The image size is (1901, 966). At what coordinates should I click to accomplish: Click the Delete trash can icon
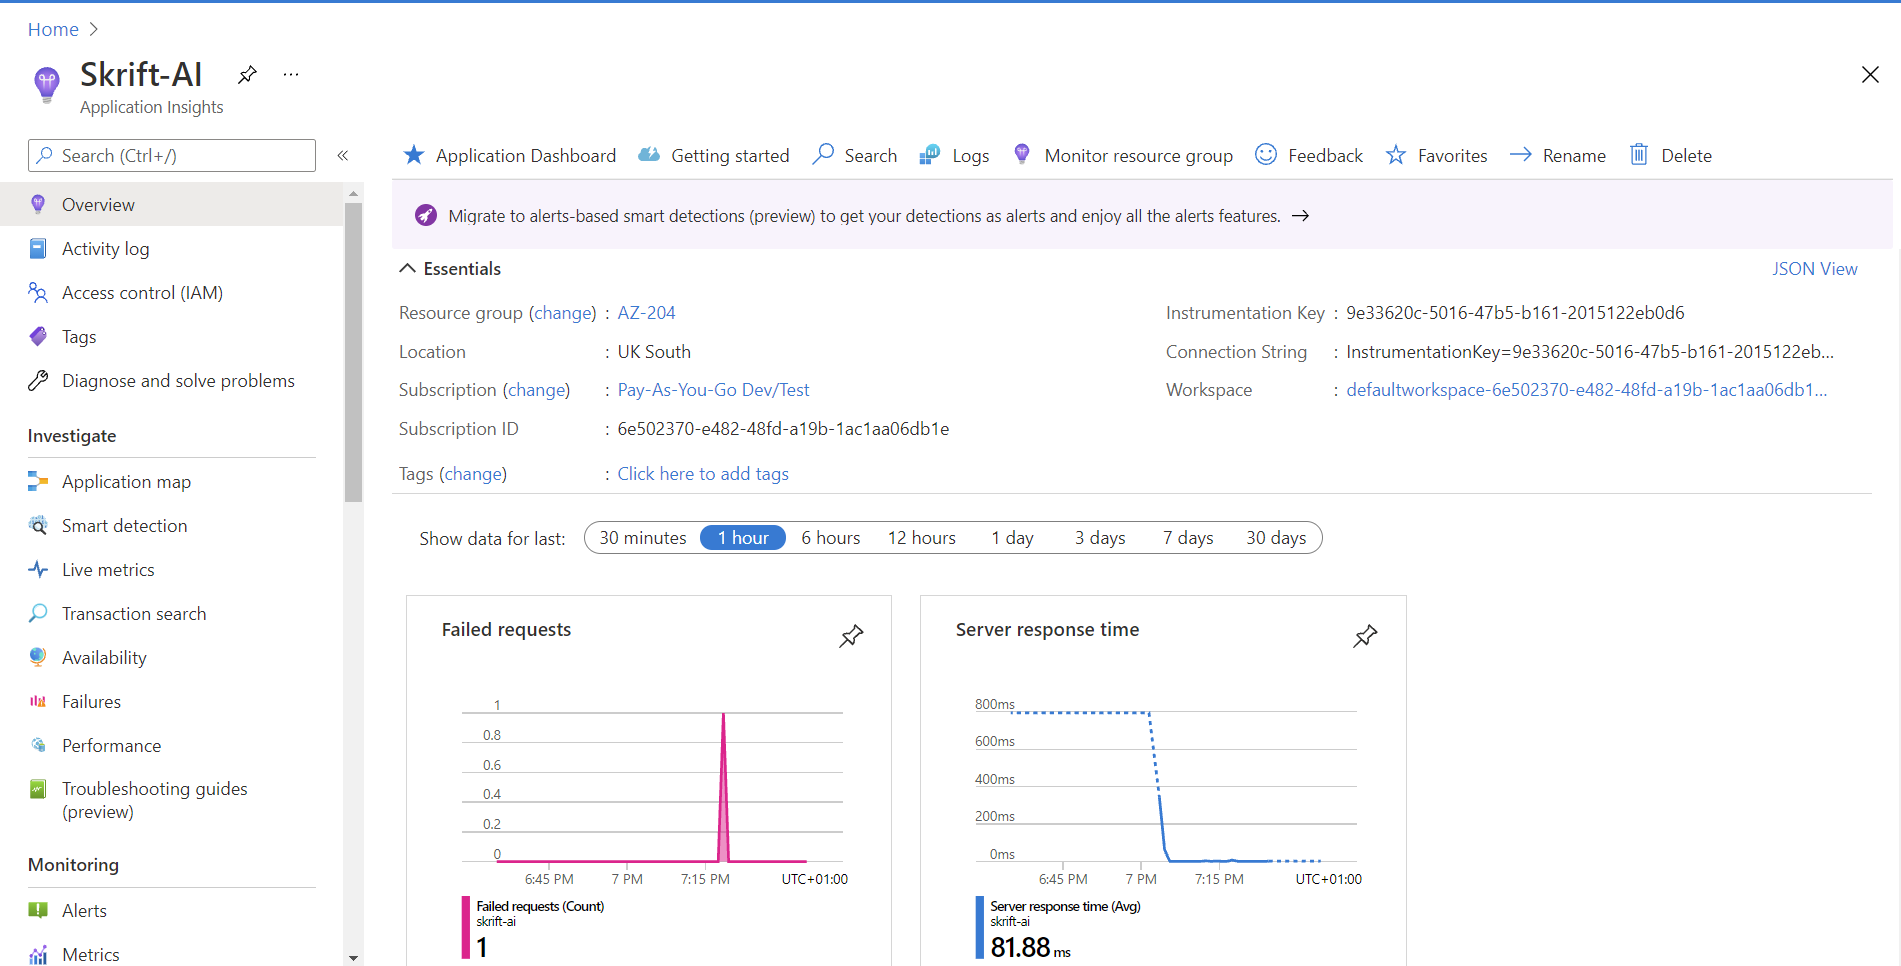(1639, 154)
